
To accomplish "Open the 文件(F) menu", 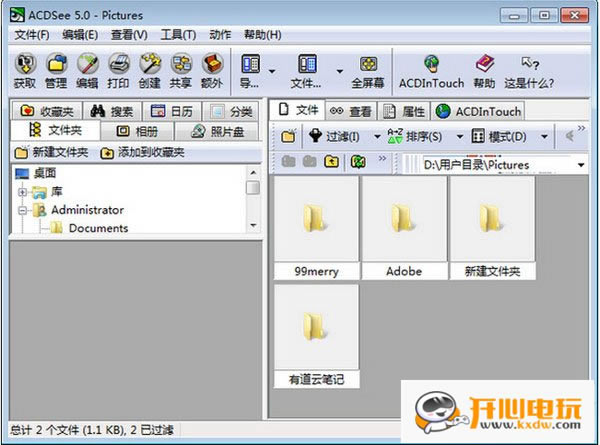I will coord(32,35).
